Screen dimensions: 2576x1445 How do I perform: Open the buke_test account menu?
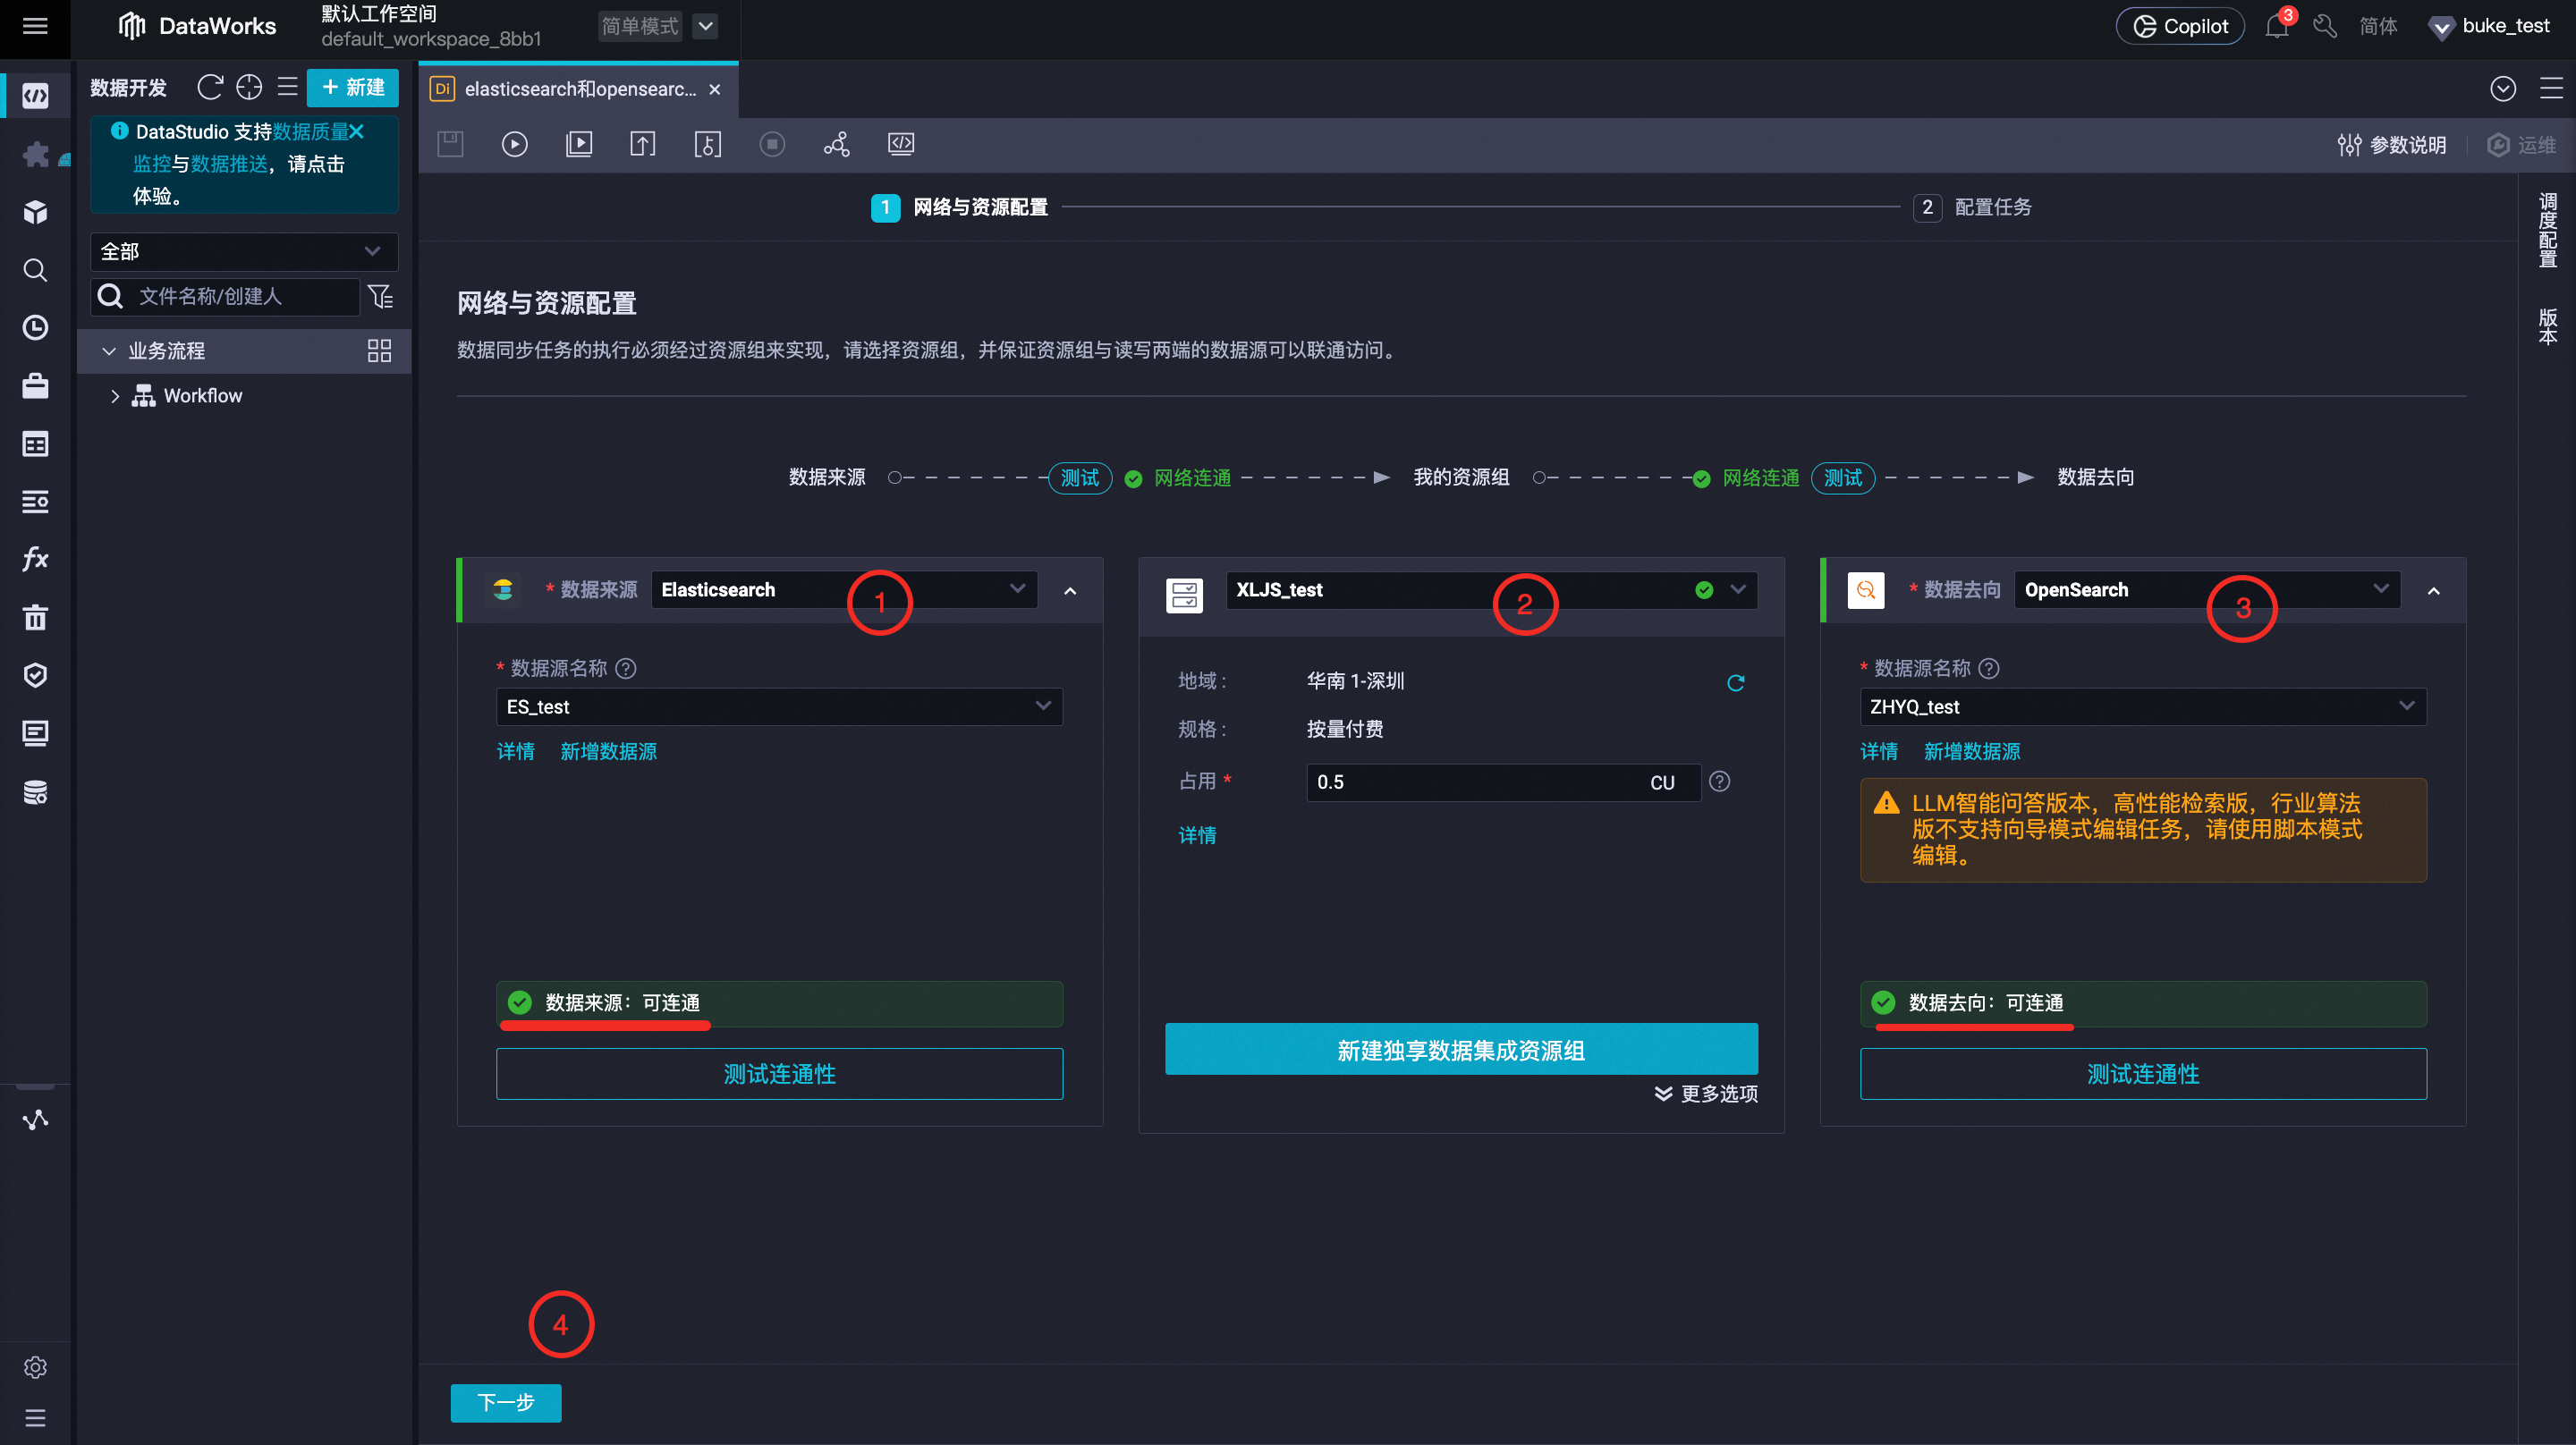point(2490,26)
